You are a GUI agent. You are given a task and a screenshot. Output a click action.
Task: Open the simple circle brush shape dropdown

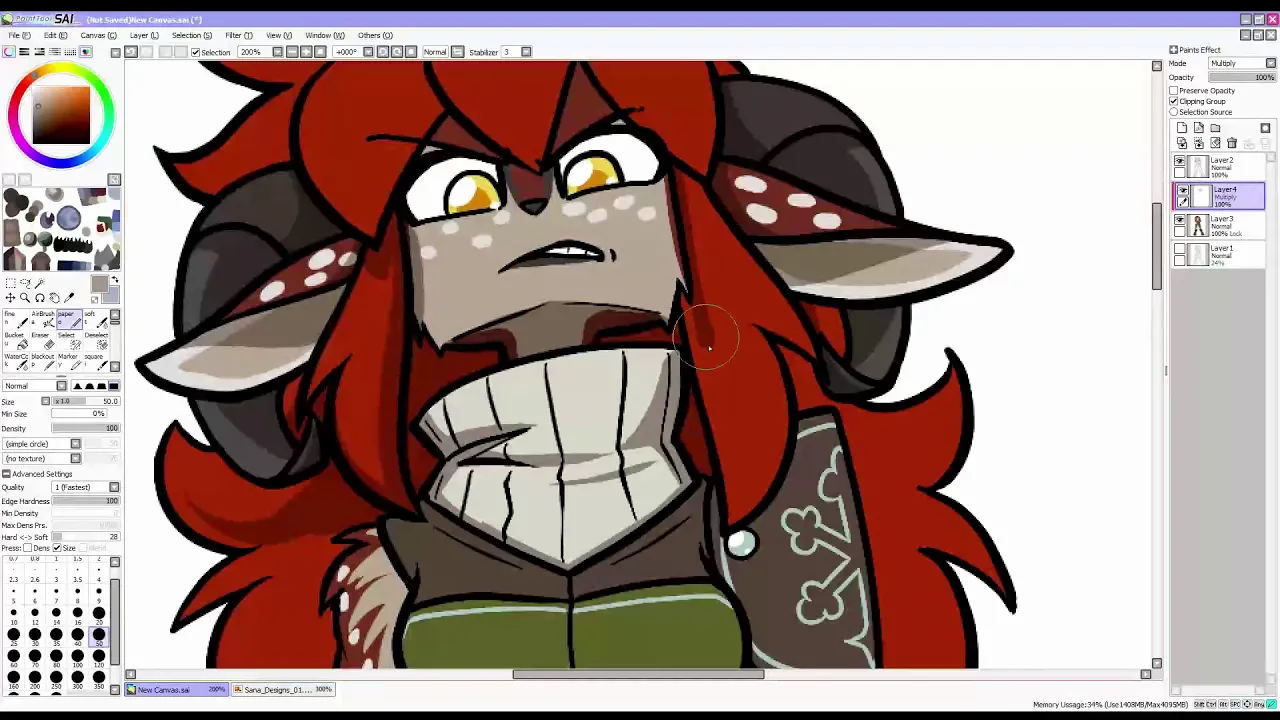(x=42, y=443)
